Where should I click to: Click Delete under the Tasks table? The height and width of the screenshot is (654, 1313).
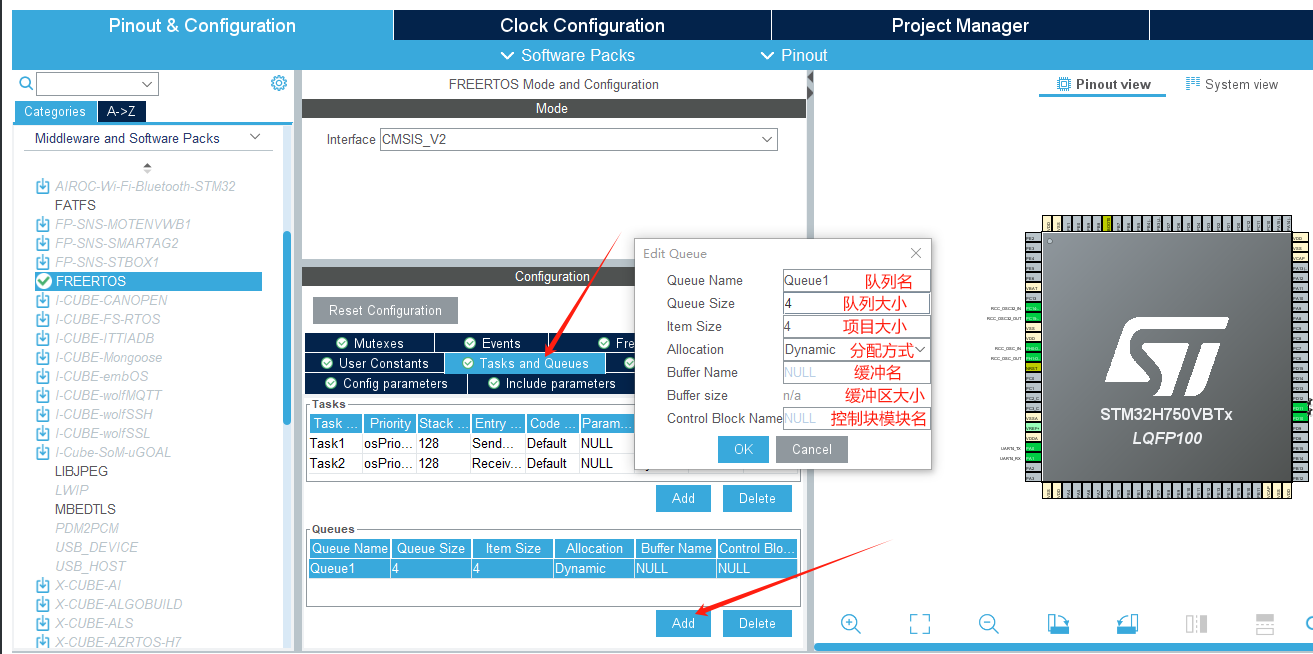point(757,498)
